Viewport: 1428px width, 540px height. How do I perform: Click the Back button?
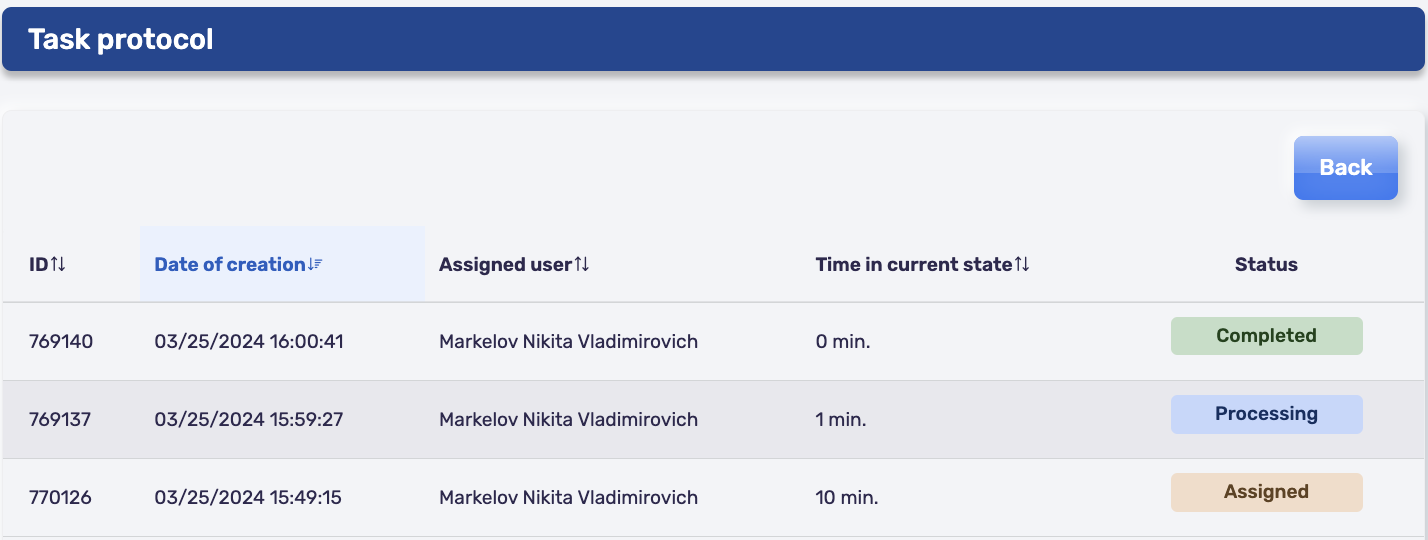(x=1345, y=168)
